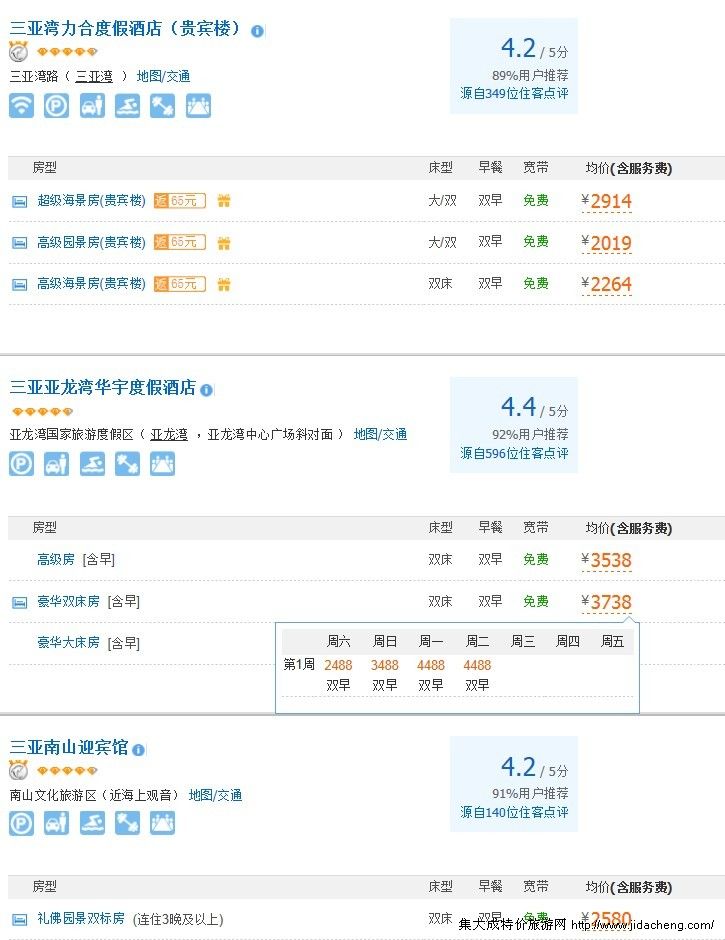The height and width of the screenshot is (940, 725).
Task: Select Sunday price 3488 in the calendar popup
Action: [x=385, y=665]
